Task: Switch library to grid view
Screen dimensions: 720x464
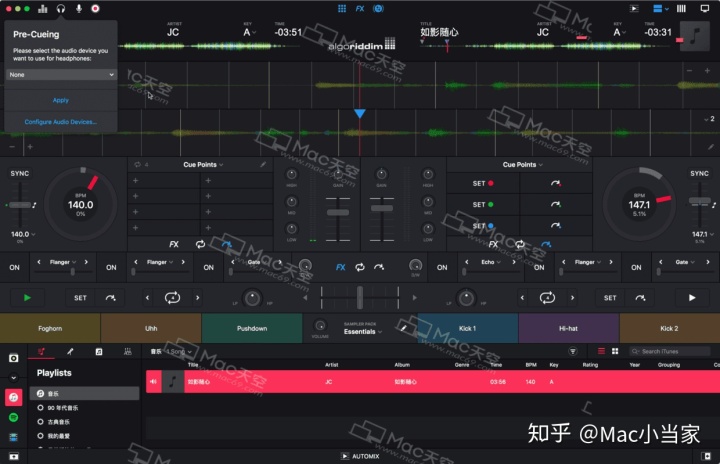Action: coord(615,351)
